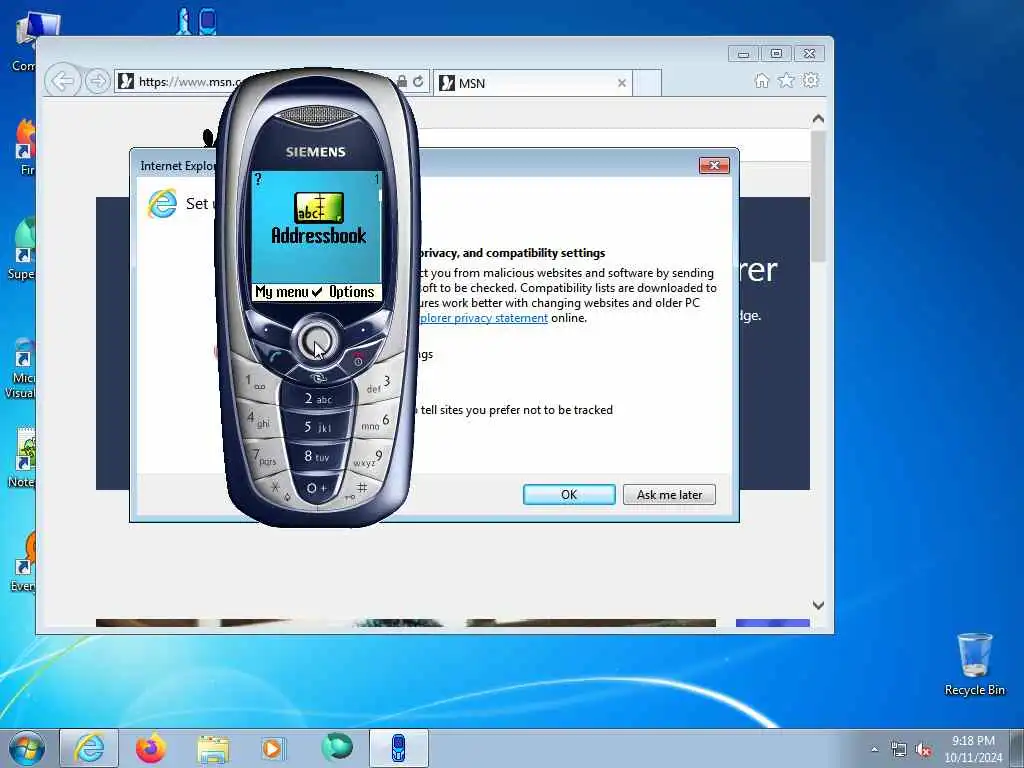Open a new tab next to MSN
Screen dimensions: 1024x768
pos(647,83)
